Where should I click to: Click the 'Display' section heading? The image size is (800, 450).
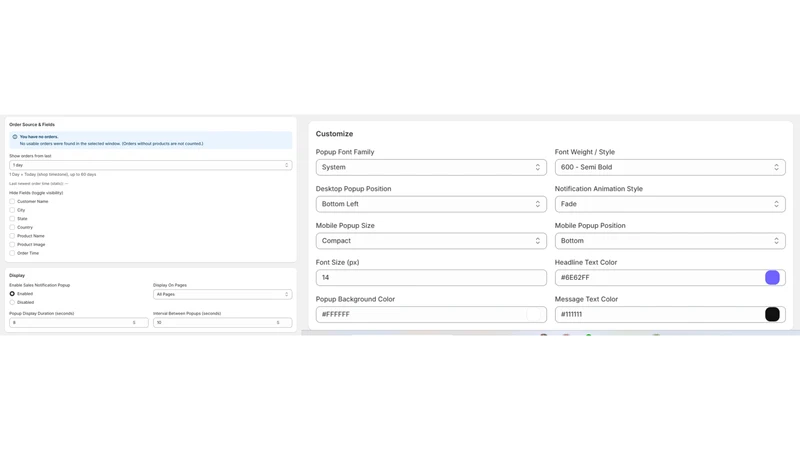pyautogui.click(x=17, y=276)
